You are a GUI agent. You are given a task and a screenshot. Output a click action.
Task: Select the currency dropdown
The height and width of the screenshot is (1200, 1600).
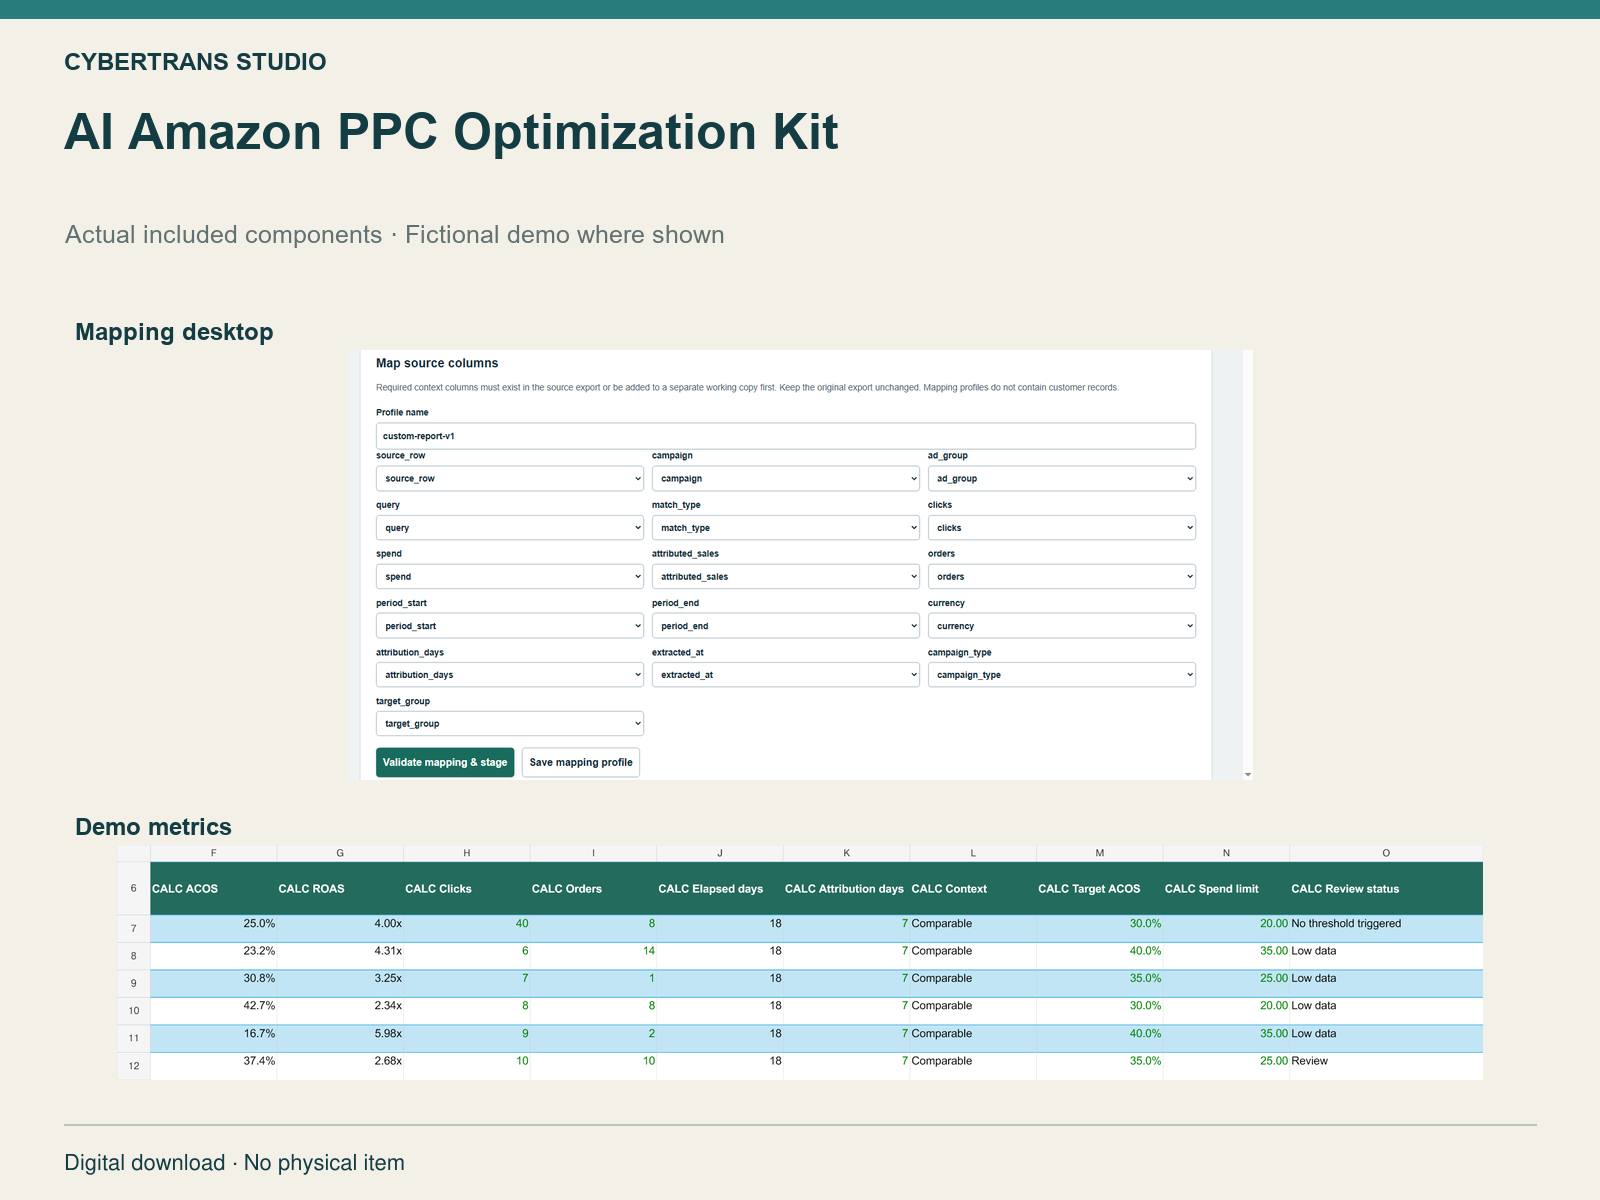point(1062,626)
